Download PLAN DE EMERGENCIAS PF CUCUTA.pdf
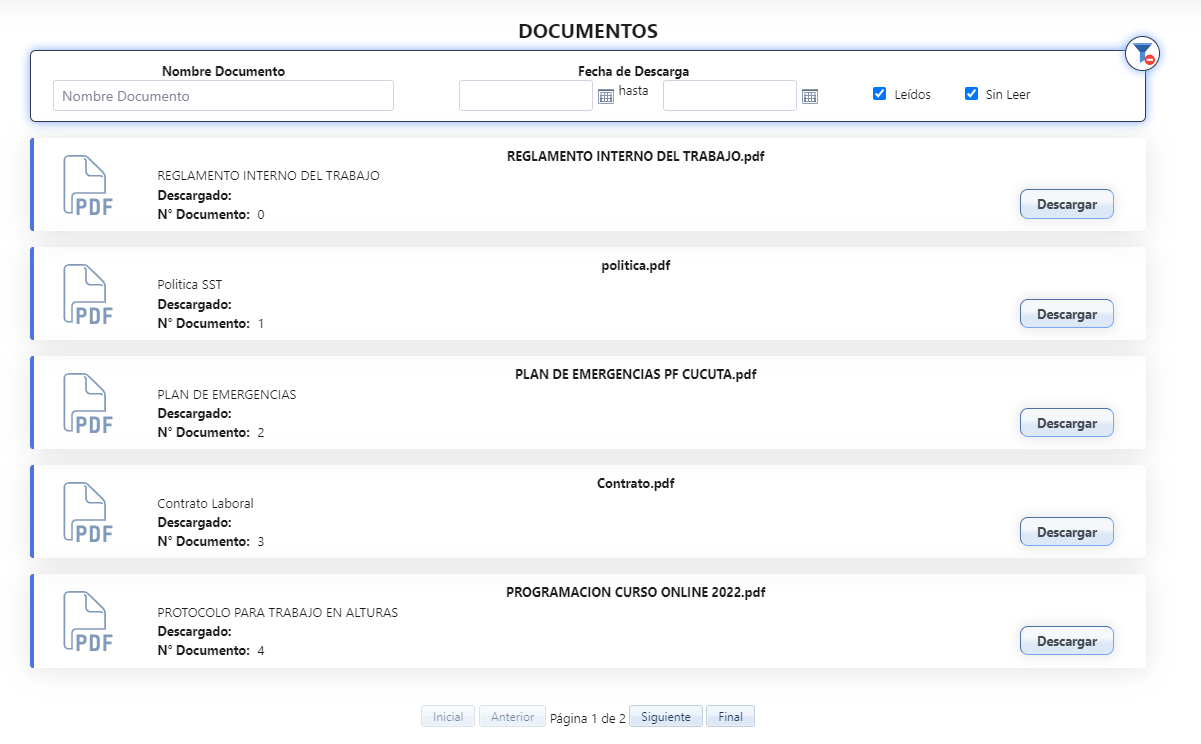 pos(1066,423)
